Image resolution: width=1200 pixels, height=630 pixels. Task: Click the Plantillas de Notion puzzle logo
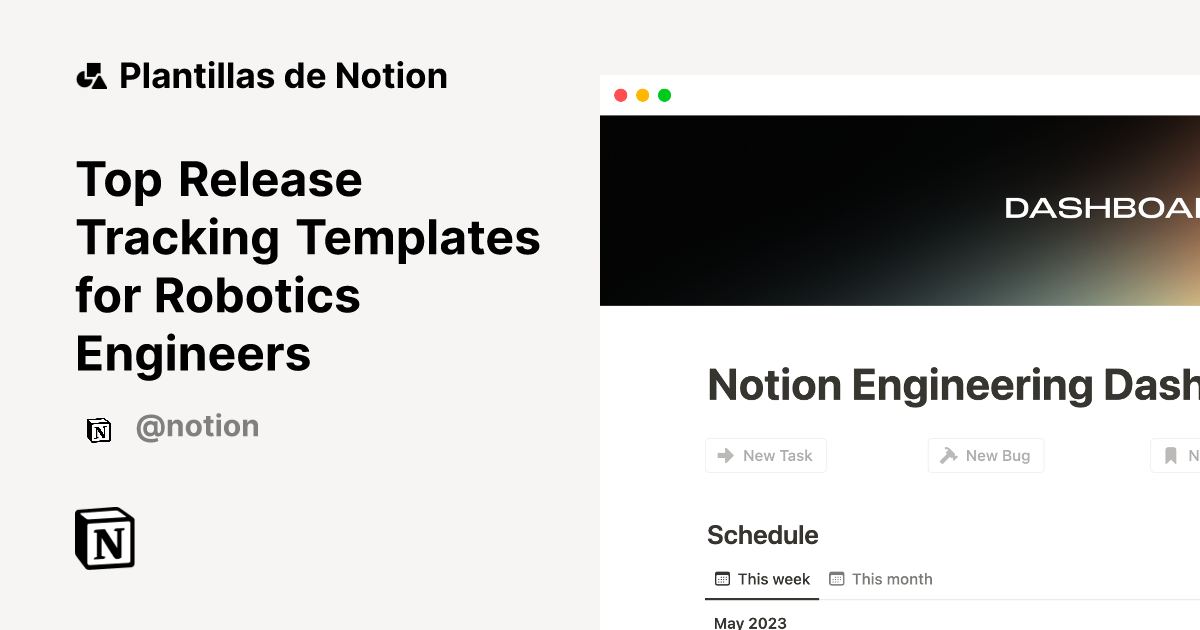point(92,74)
